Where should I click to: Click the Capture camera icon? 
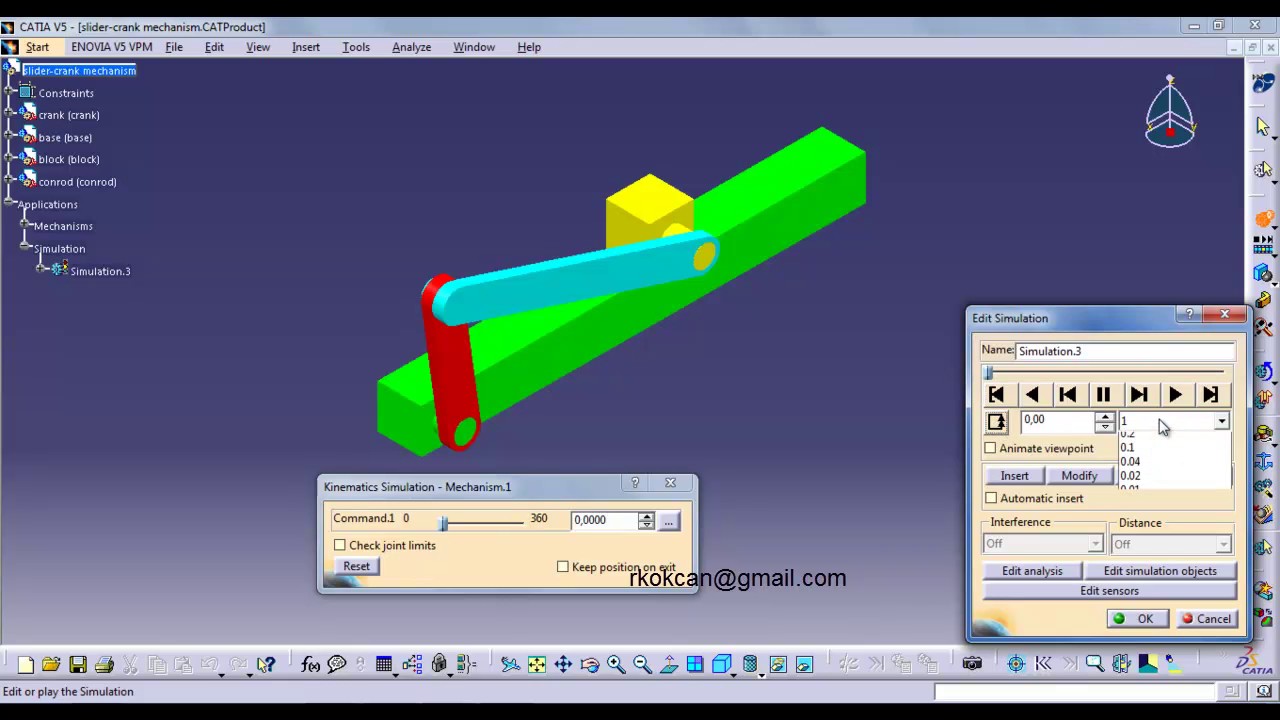pyautogui.click(x=972, y=664)
